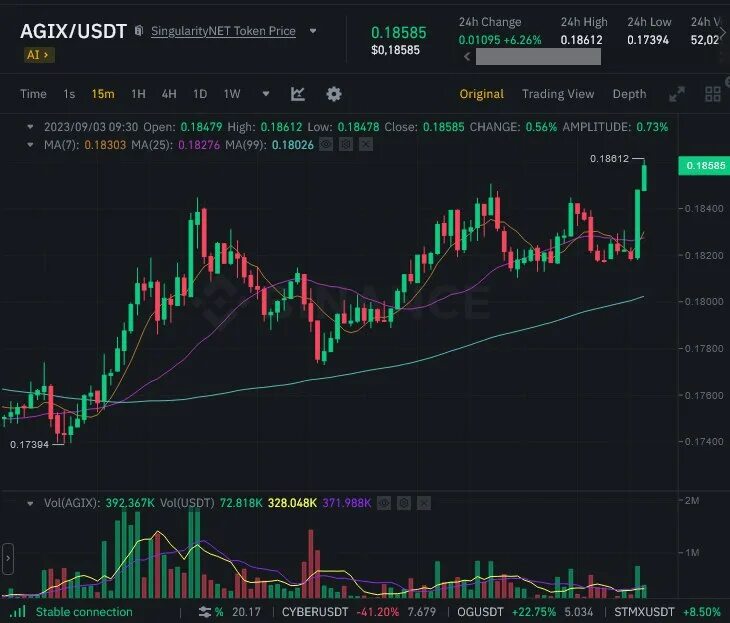Screen dimensions: 730x623
Task: Remove the Vol indicator with X
Action: click(x=424, y=503)
